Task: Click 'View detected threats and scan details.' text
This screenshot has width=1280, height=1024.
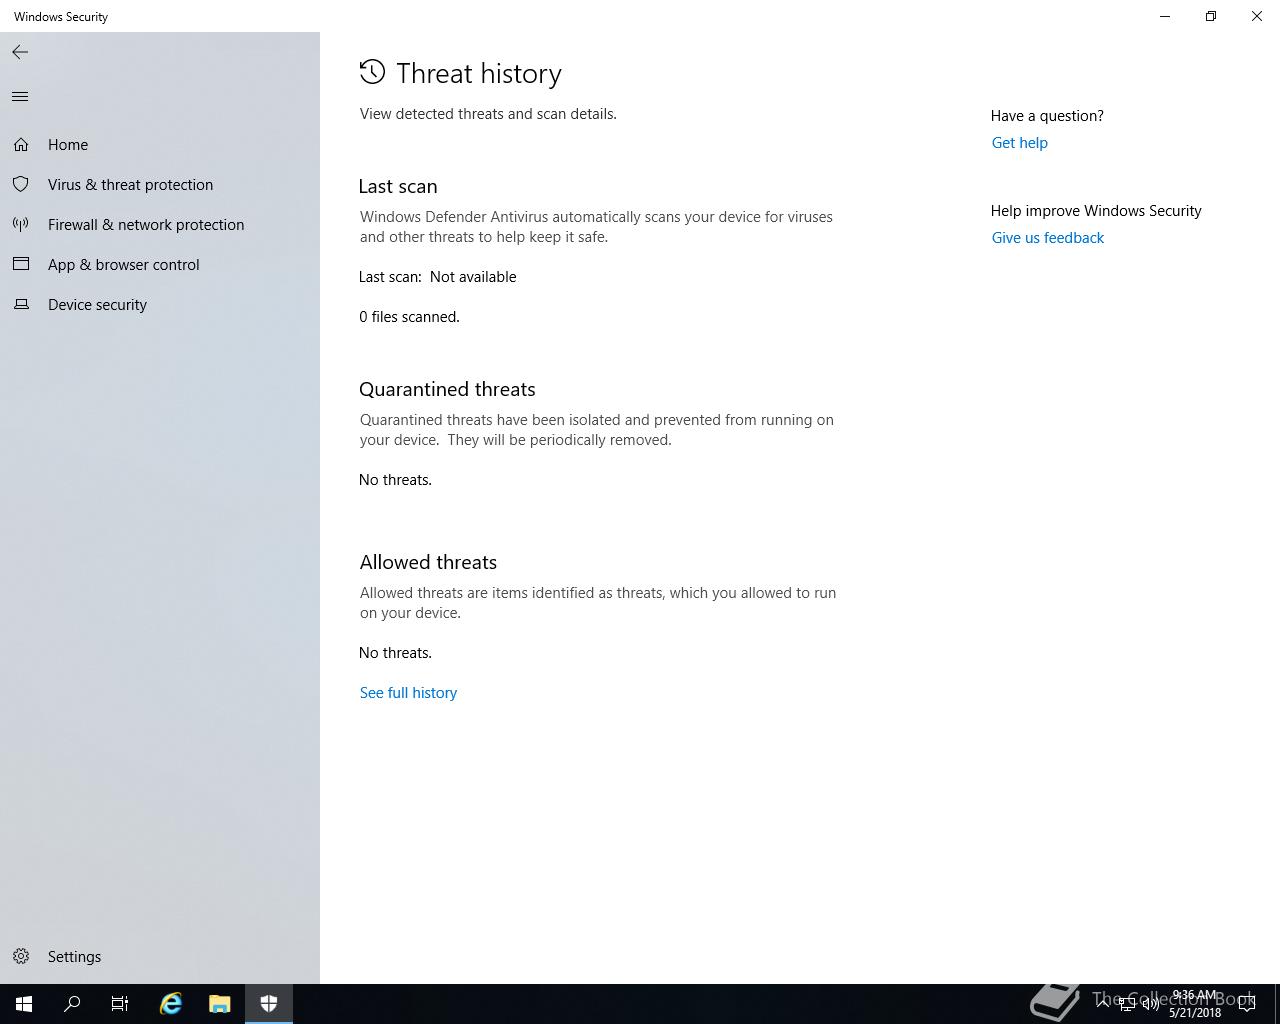Action: pyautogui.click(x=488, y=114)
